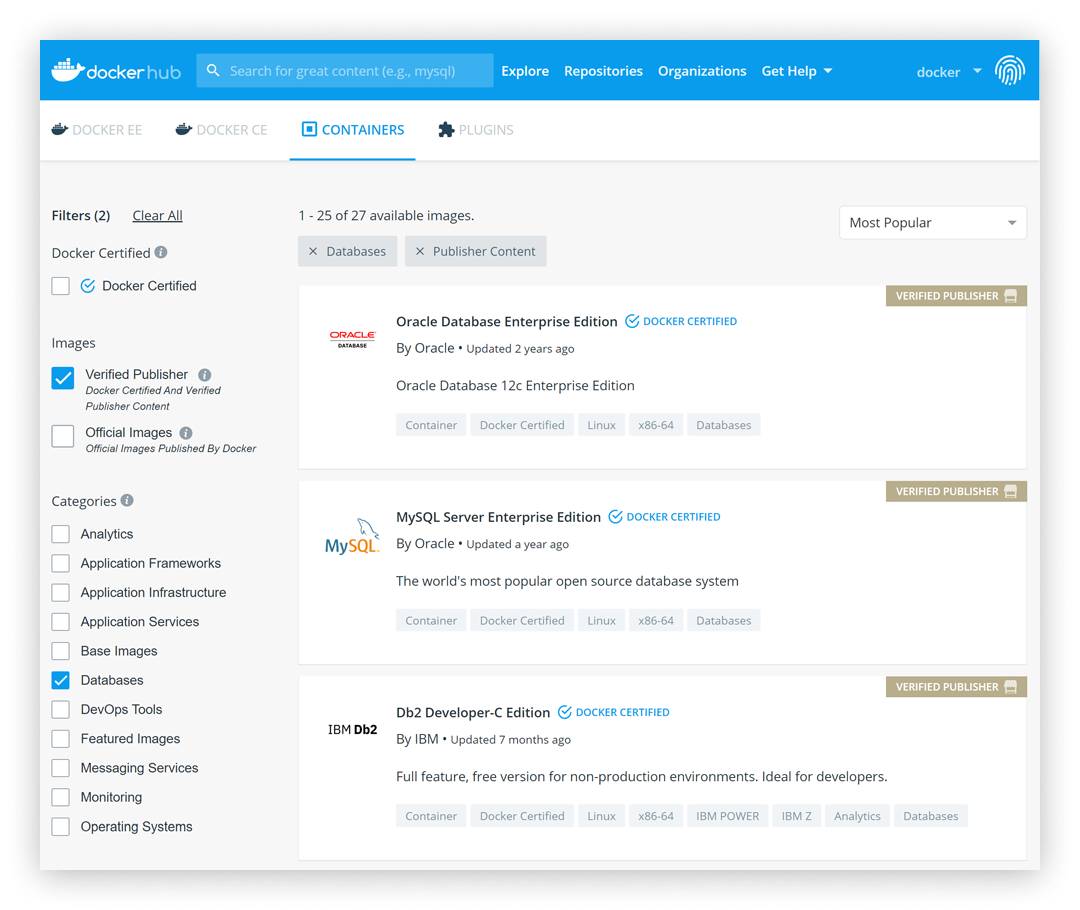The width and height of the screenshot is (1080, 910).
Task: Open Repositories in the top navigation
Action: (x=603, y=71)
